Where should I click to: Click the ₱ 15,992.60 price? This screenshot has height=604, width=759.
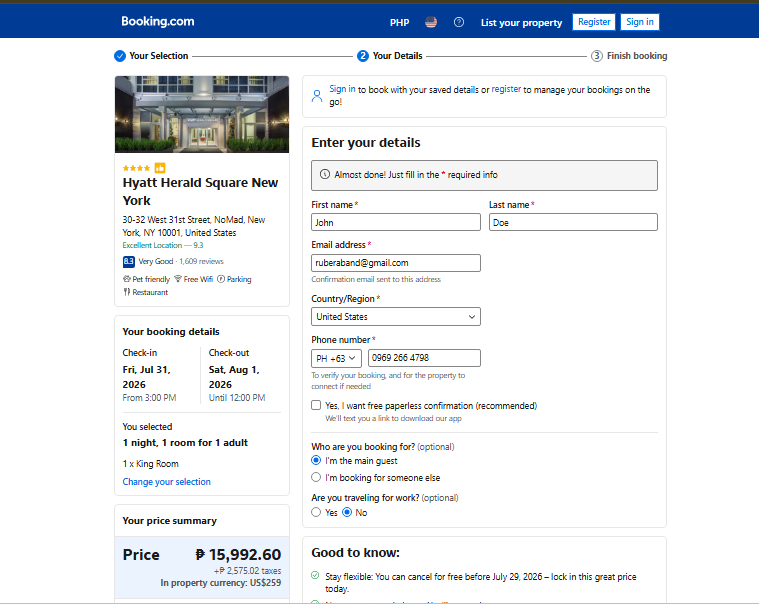[x=238, y=554]
